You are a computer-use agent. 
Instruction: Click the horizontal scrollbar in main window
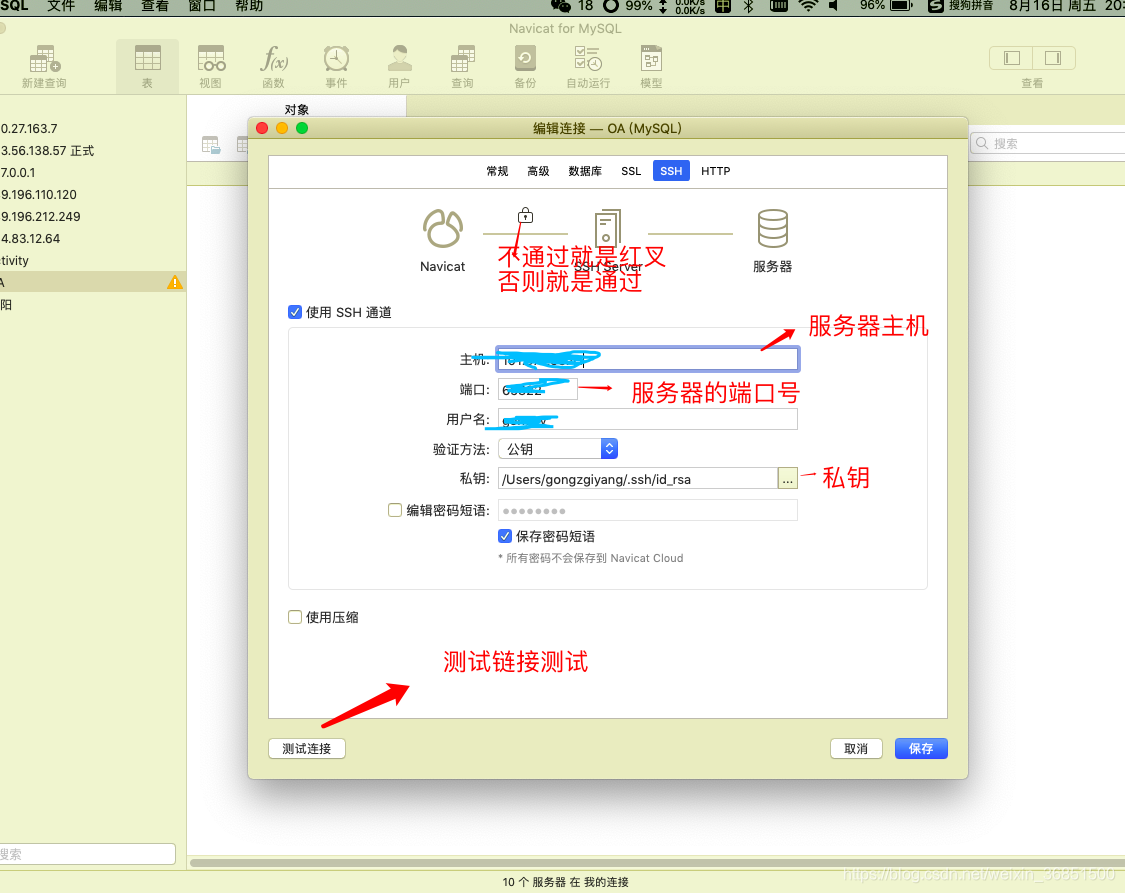click(656, 862)
